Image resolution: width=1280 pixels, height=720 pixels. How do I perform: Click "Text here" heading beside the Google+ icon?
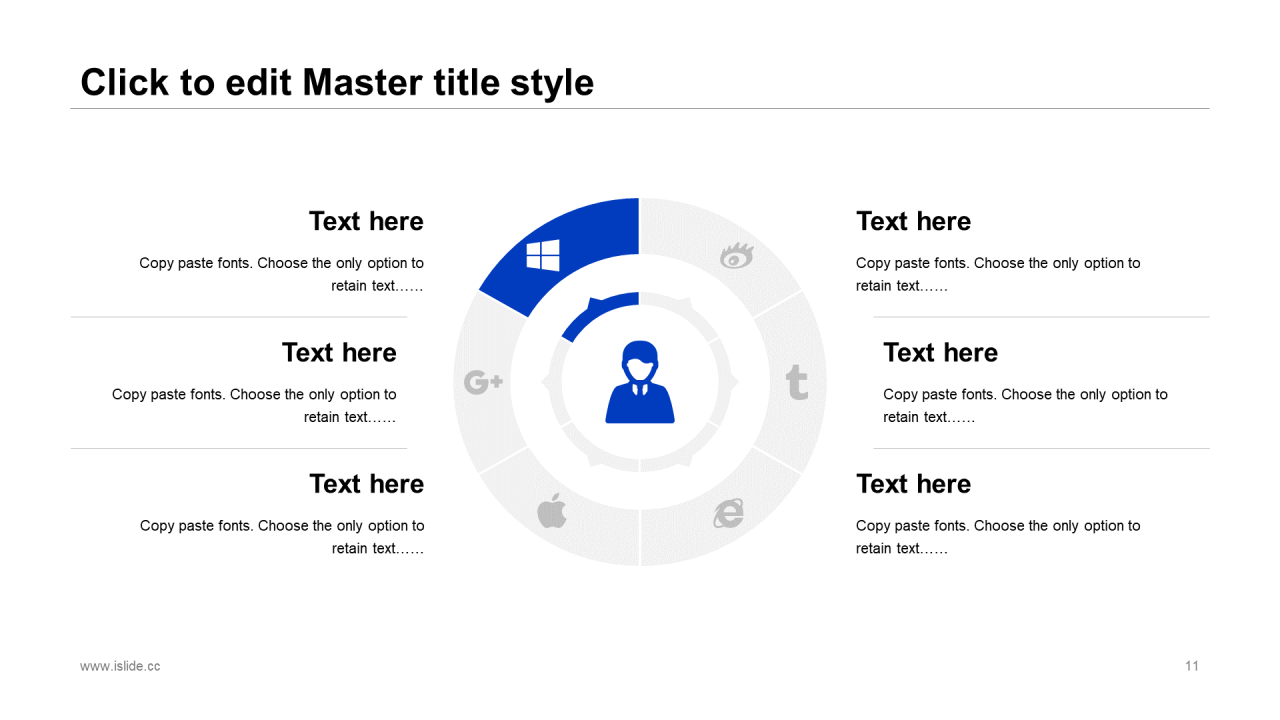[339, 352]
